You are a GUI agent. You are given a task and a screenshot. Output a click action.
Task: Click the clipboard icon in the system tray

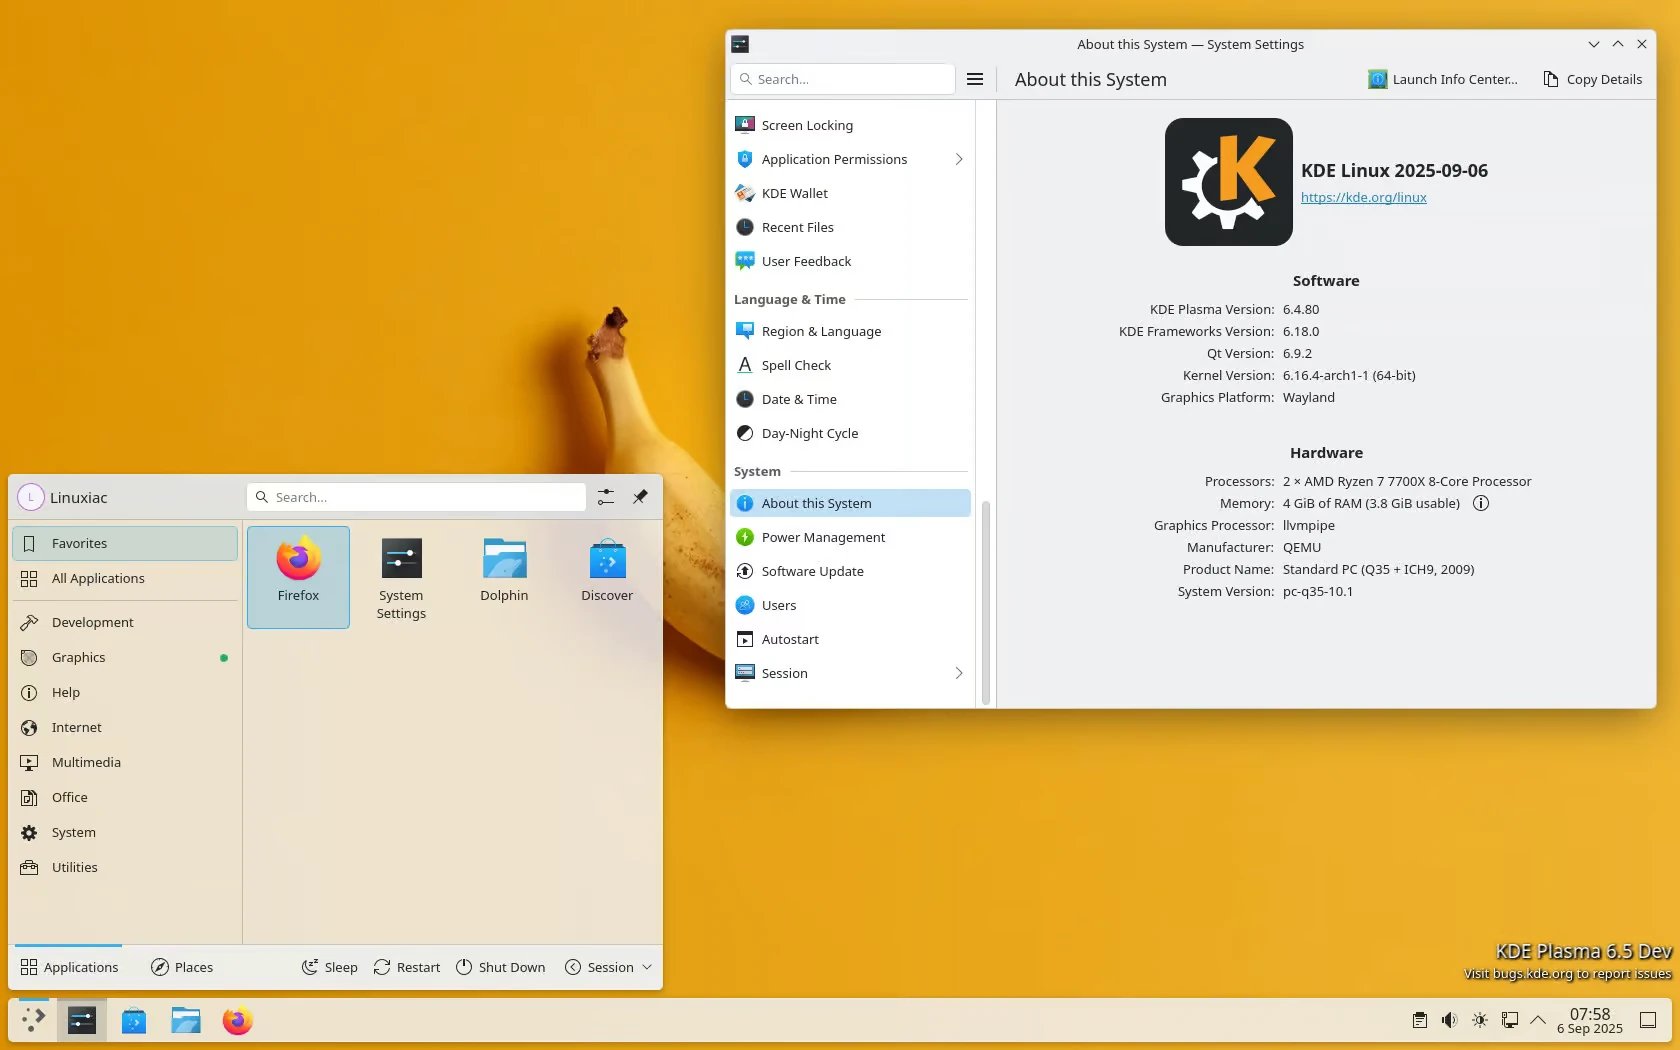[1419, 1020]
